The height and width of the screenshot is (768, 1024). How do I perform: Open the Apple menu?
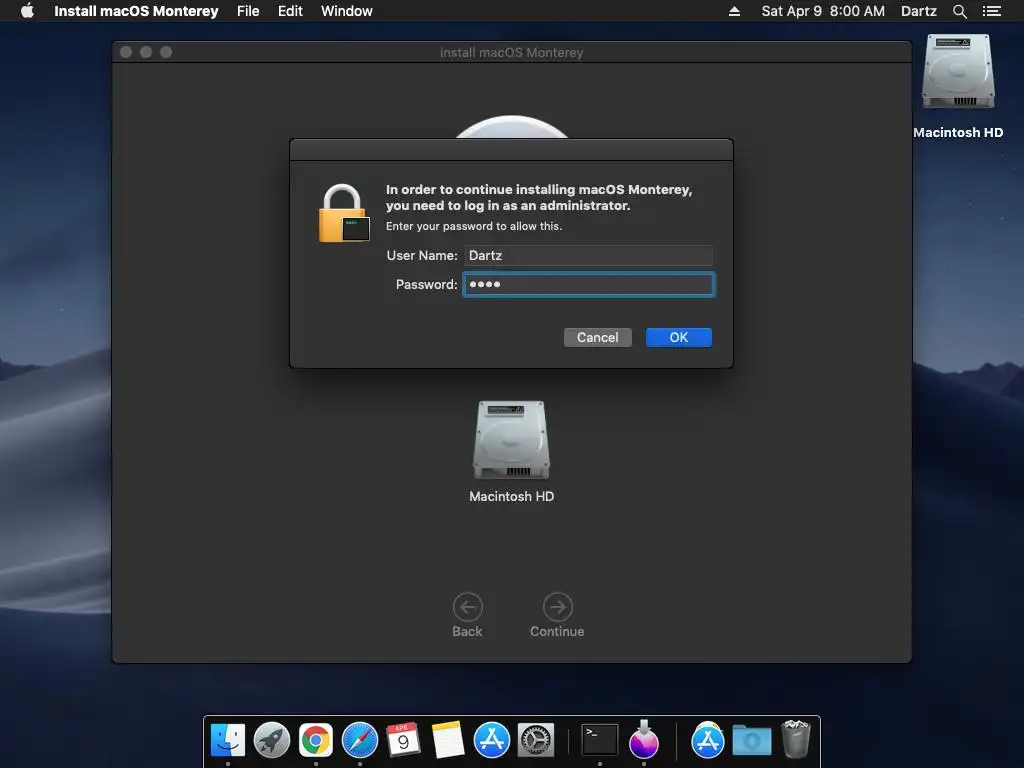(x=27, y=11)
